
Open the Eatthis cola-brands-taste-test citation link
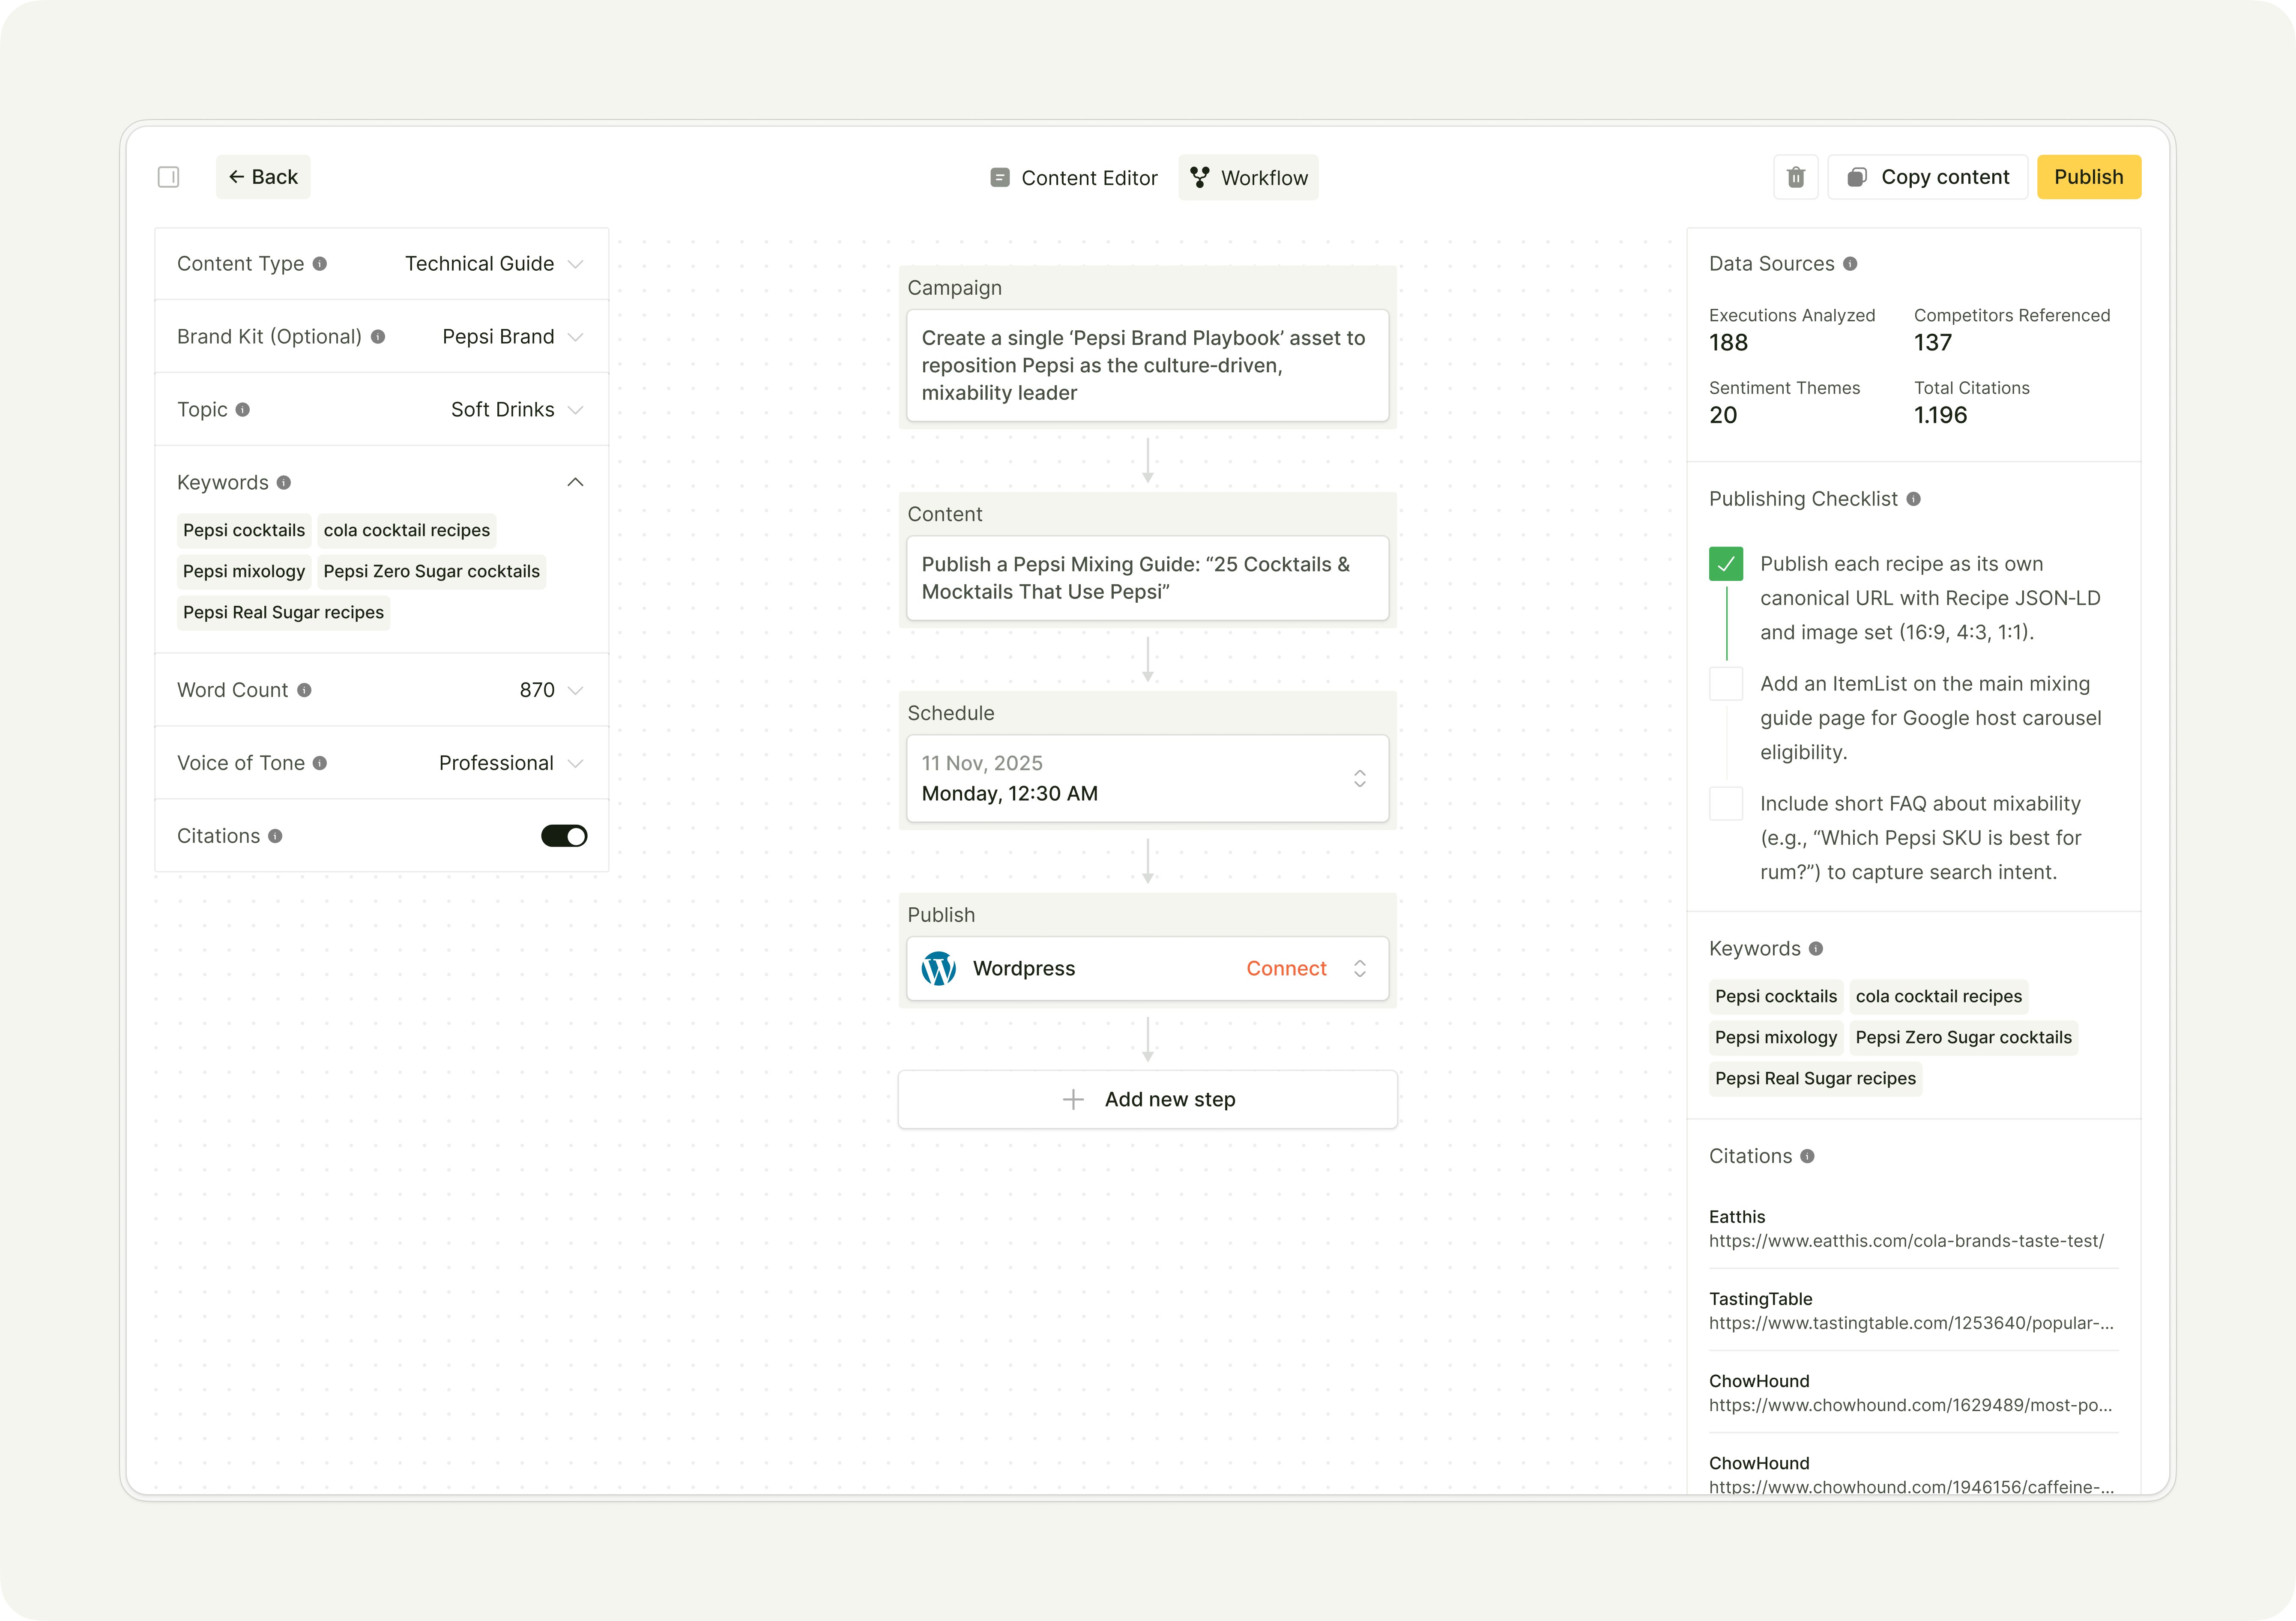click(x=1906, y=1241)
